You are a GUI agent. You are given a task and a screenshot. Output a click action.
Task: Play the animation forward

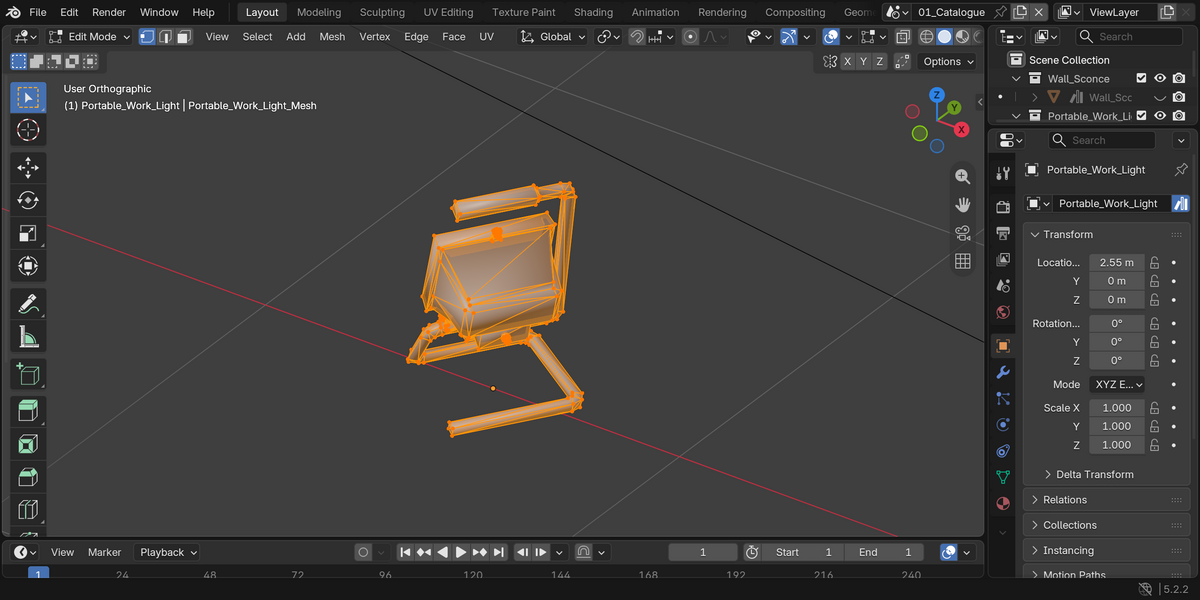coord(461,552)
